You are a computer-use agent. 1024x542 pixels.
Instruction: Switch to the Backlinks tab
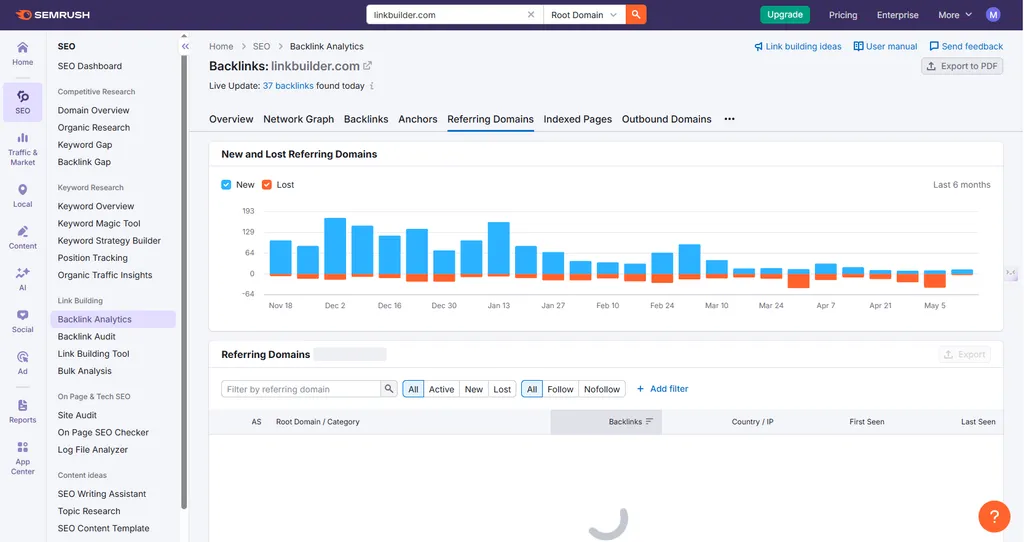tap(366, 119)
